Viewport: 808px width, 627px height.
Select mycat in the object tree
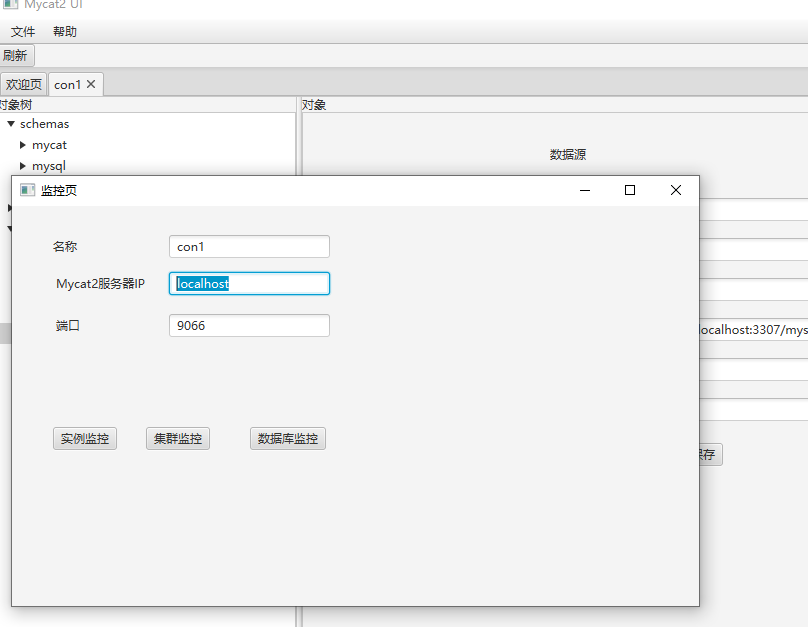(49, 145)
